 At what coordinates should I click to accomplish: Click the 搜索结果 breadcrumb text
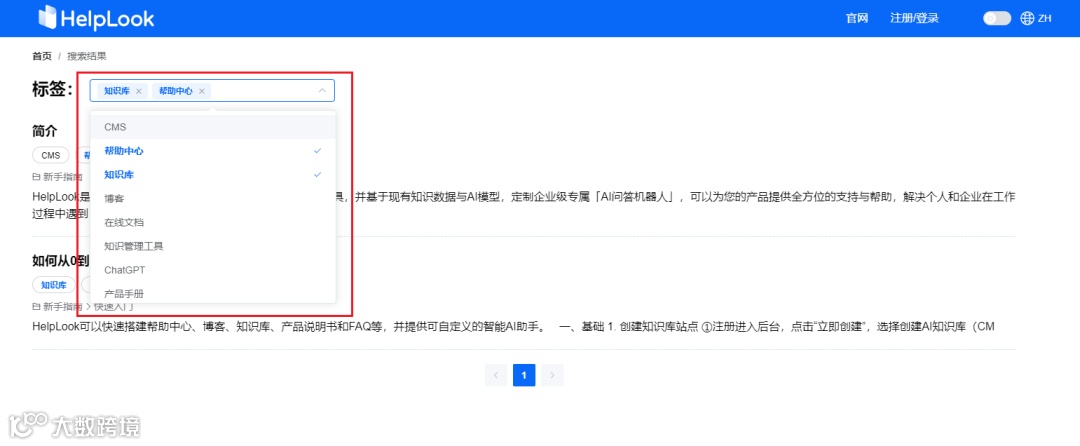click(x=87, y=56)
